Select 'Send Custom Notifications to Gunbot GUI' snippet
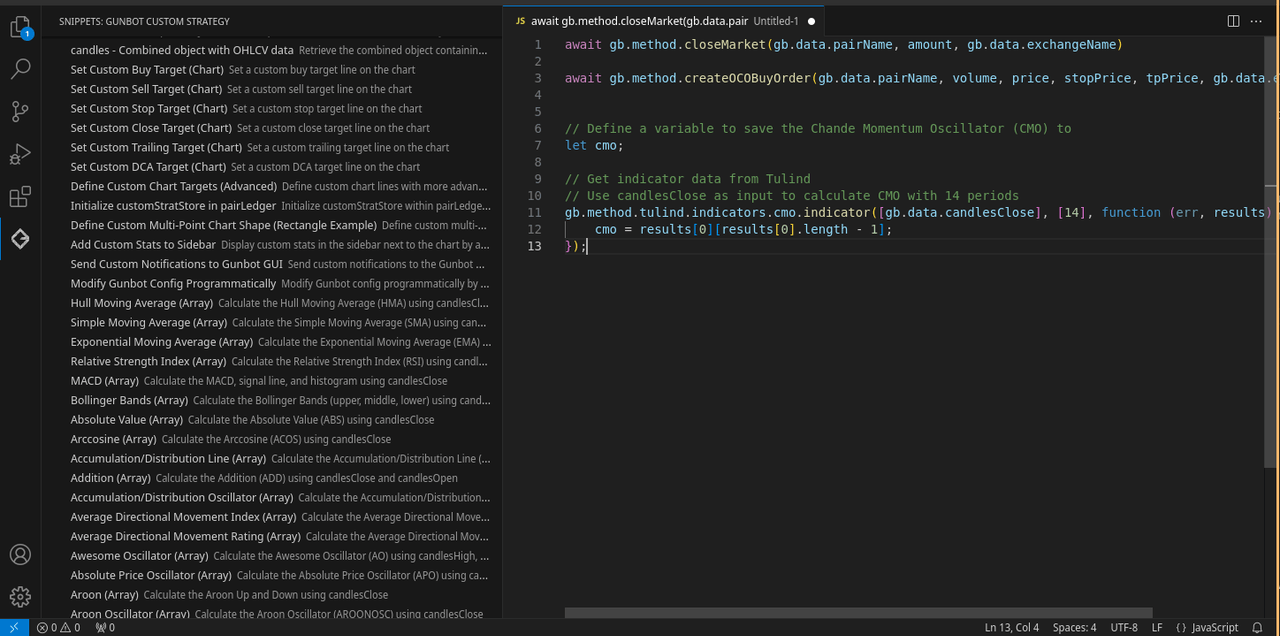The height and width of the screenshot is (636, 1280). 272,264
